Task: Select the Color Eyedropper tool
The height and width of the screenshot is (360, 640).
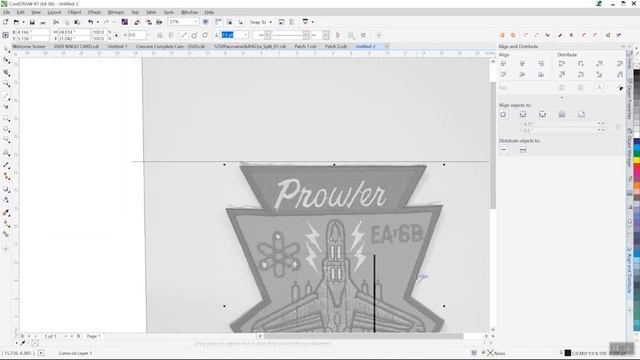Action: pos(6,213)
